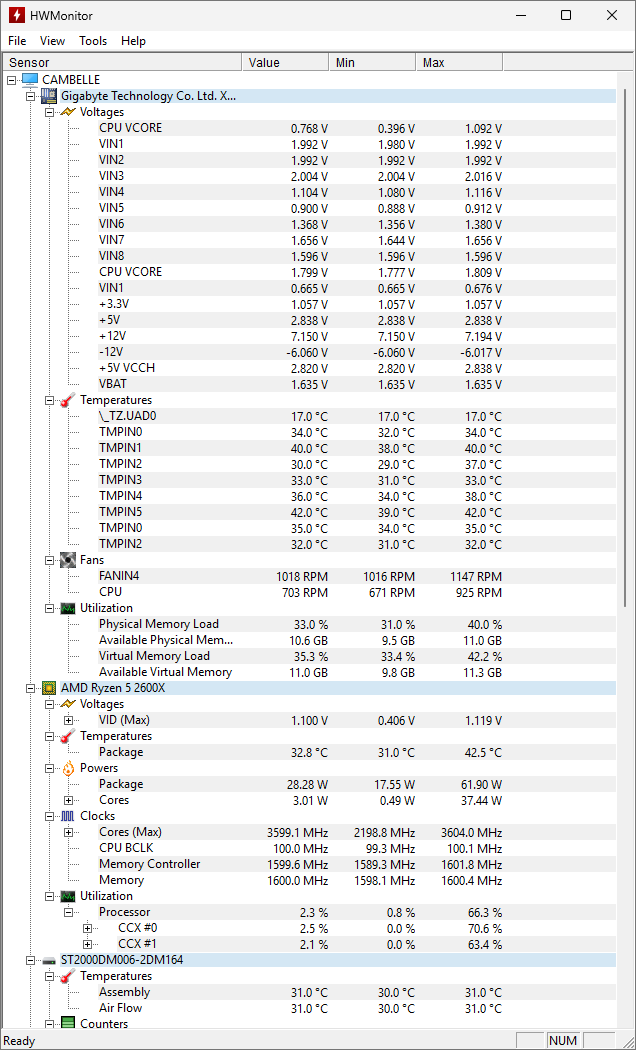
Task: Click the Ryzen Utilization graph icon
Action: tap(68, 896)
